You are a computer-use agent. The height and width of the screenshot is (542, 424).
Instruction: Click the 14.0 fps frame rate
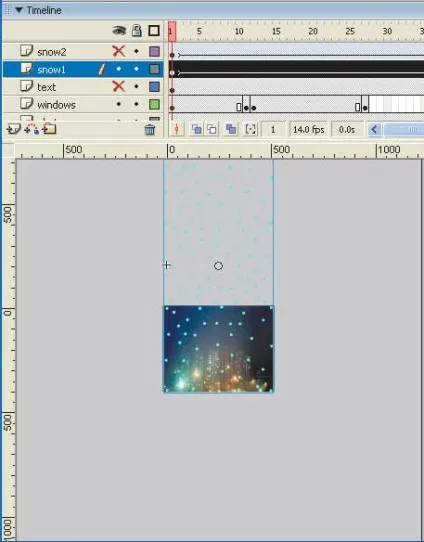[x=308, y=130]
